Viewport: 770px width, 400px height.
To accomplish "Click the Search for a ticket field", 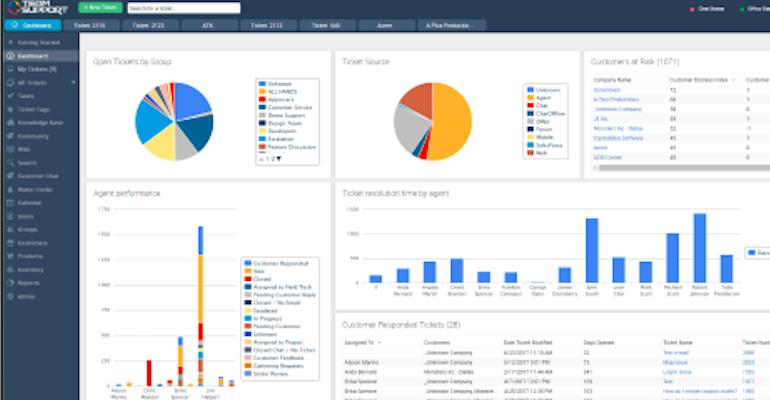I will [184, 8].
